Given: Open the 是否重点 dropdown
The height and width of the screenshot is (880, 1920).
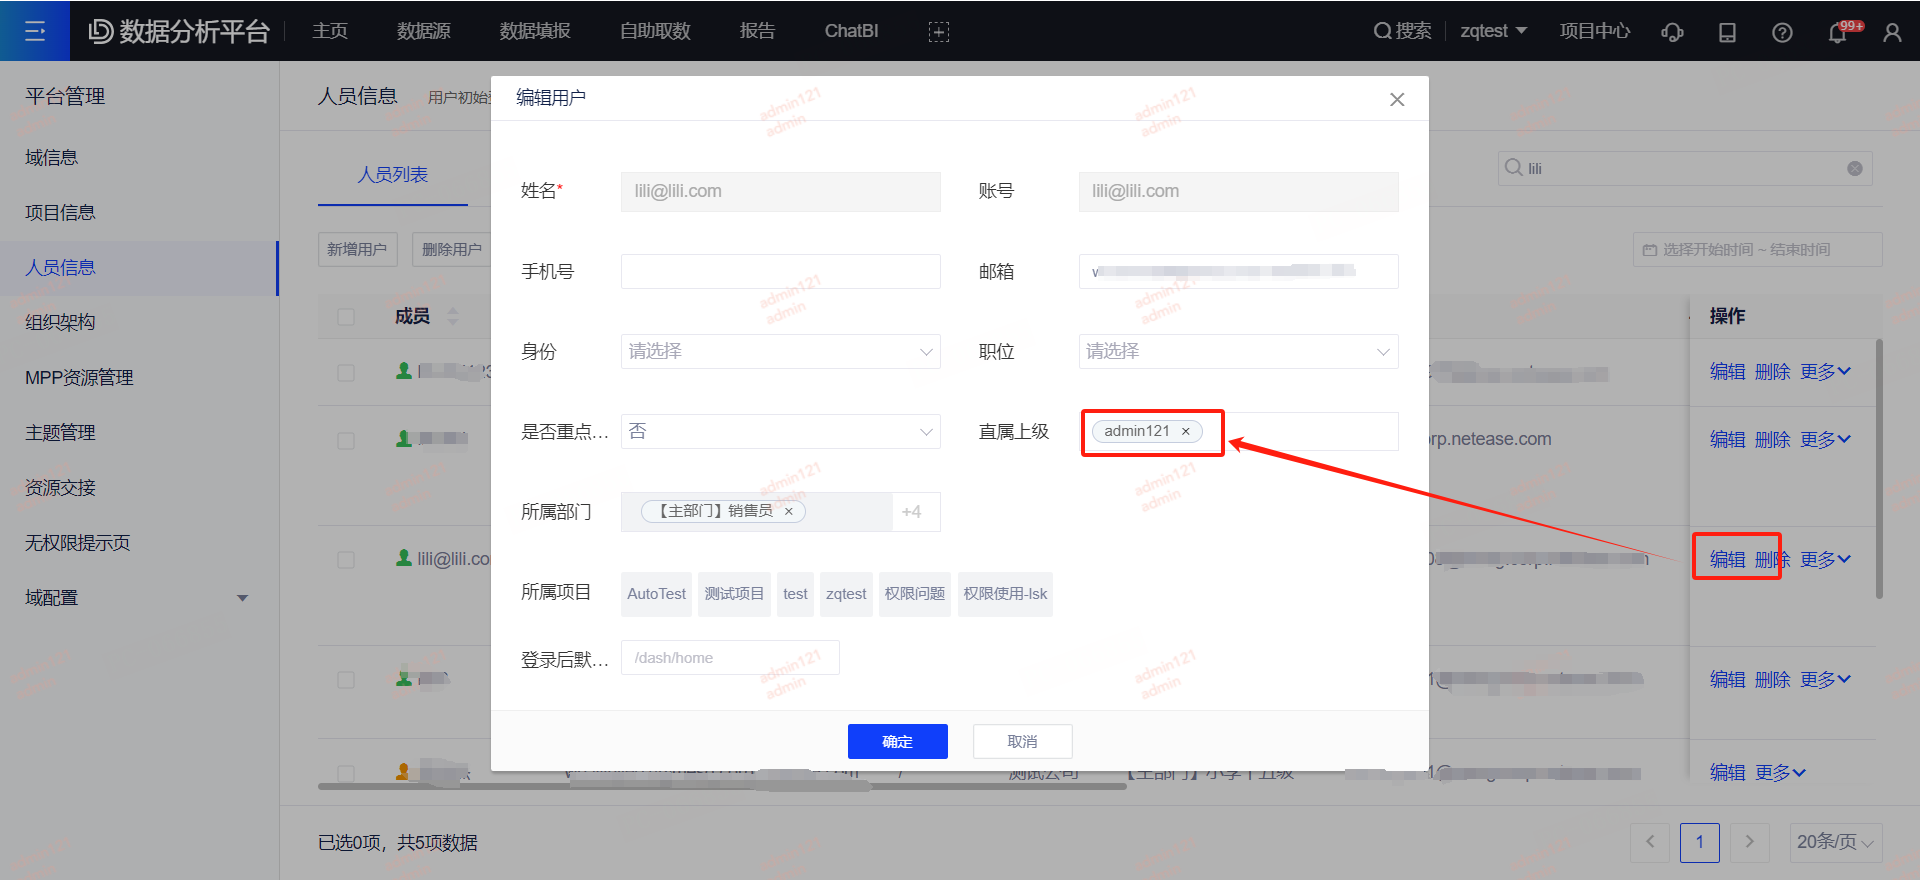Looking at the screenshot, I should coord(780,432).
